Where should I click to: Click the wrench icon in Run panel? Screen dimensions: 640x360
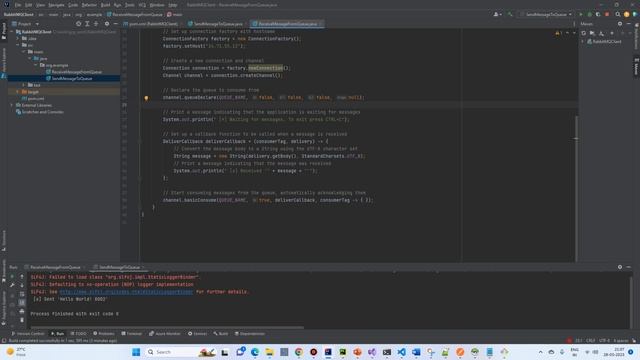(12, 285)
